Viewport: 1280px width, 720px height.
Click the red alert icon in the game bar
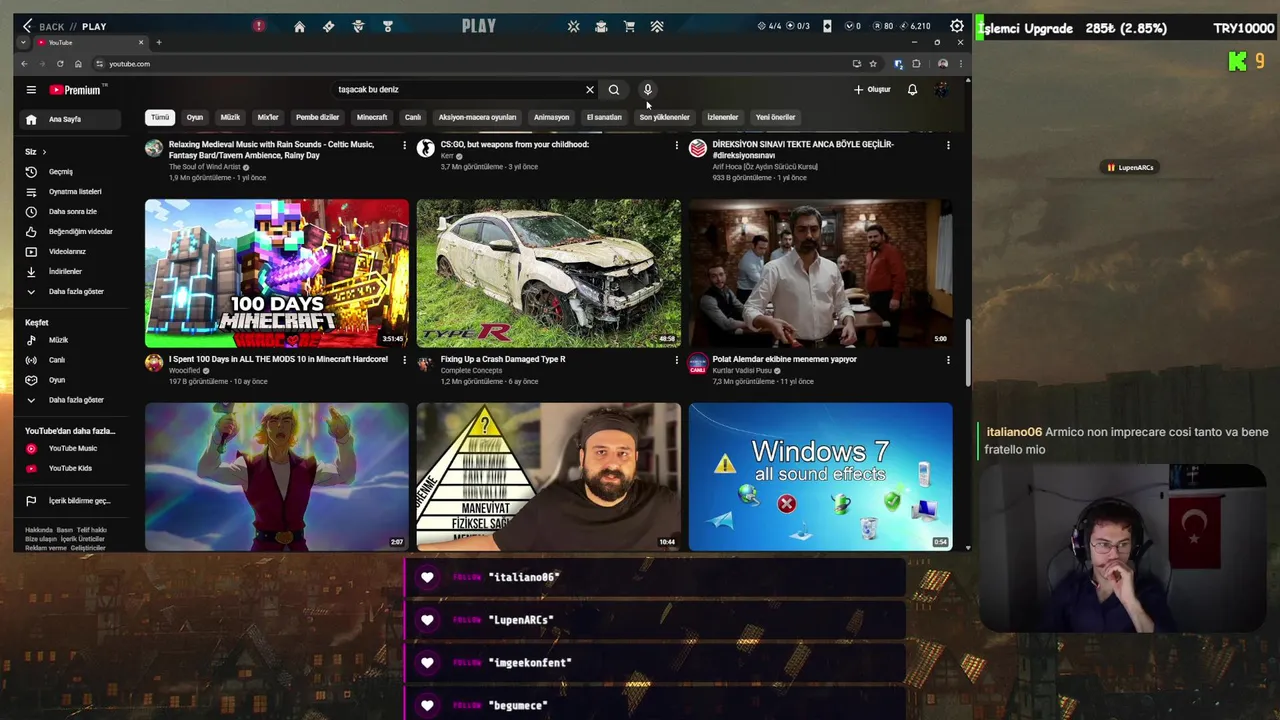pyautogui.click(x=258, y=26)
